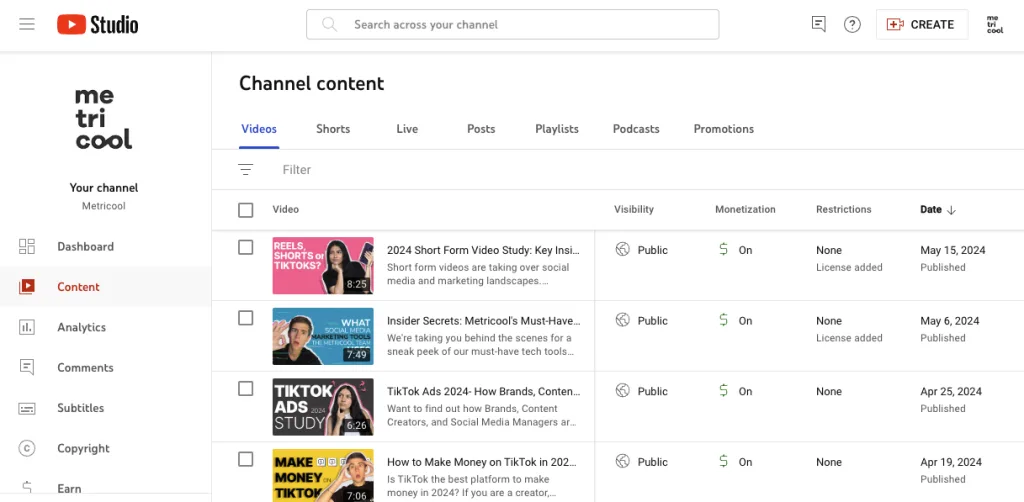This screenshot has height=502, width=1024.
Task: Switch to the Promotions tab
Action: pos(724,129)
